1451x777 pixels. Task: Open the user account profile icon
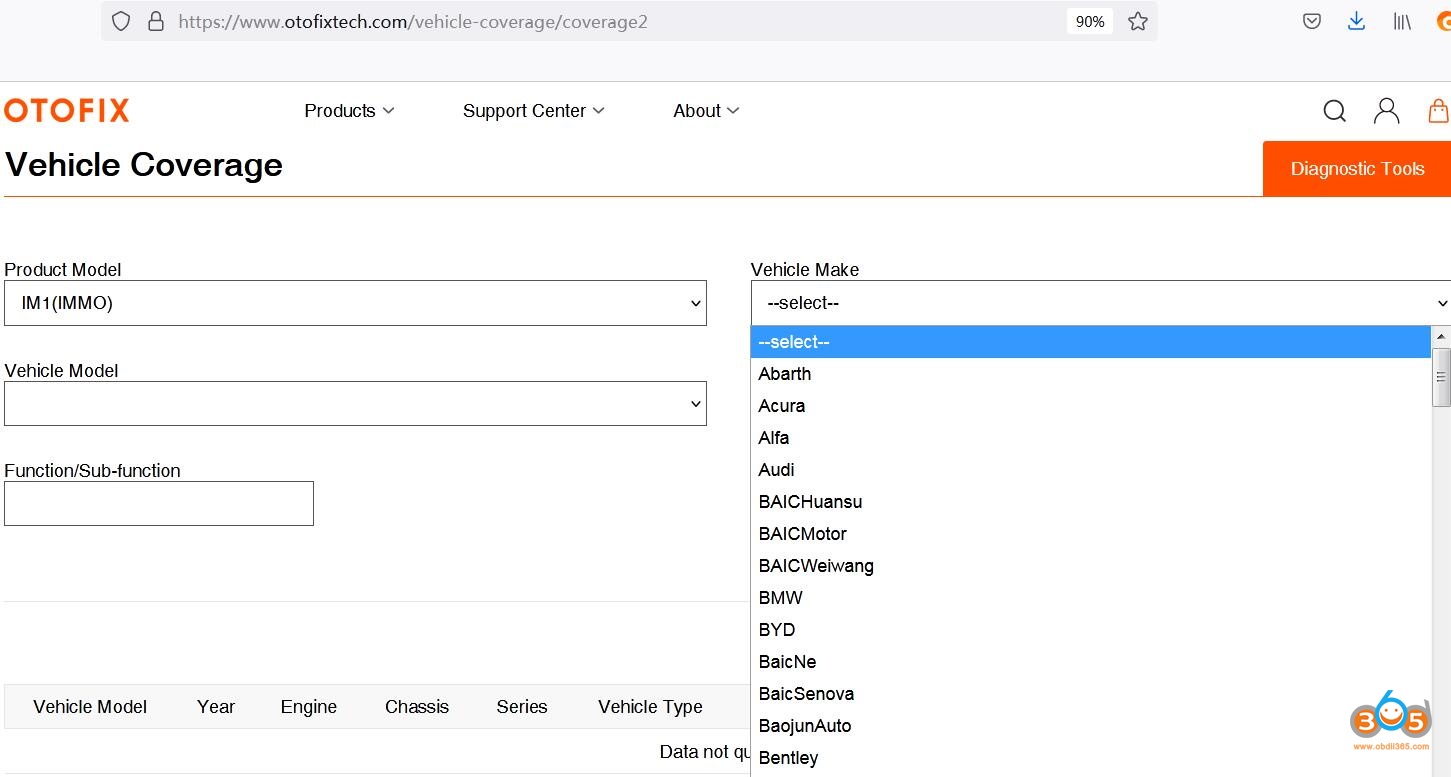(x=1386, y=111)
